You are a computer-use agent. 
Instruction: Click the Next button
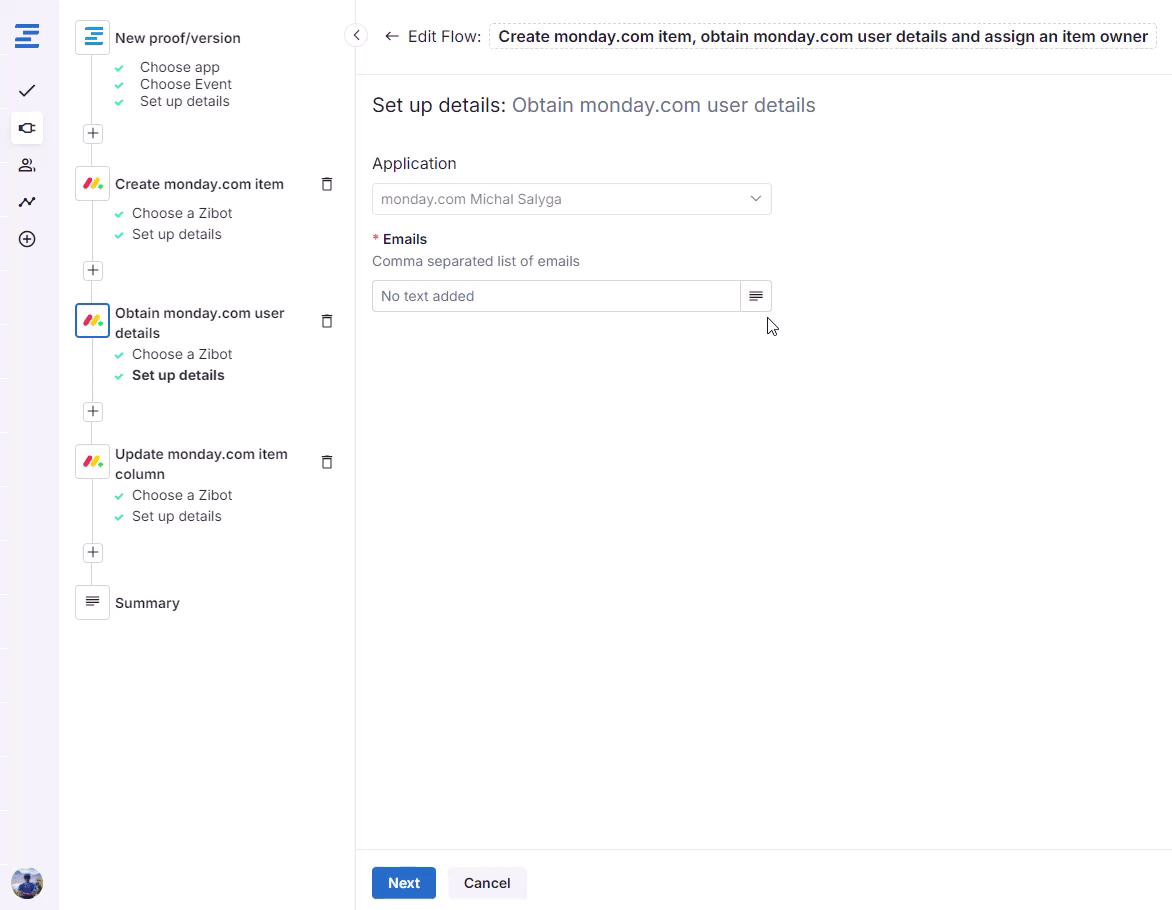pyautogui.click(x=403, y=883)
